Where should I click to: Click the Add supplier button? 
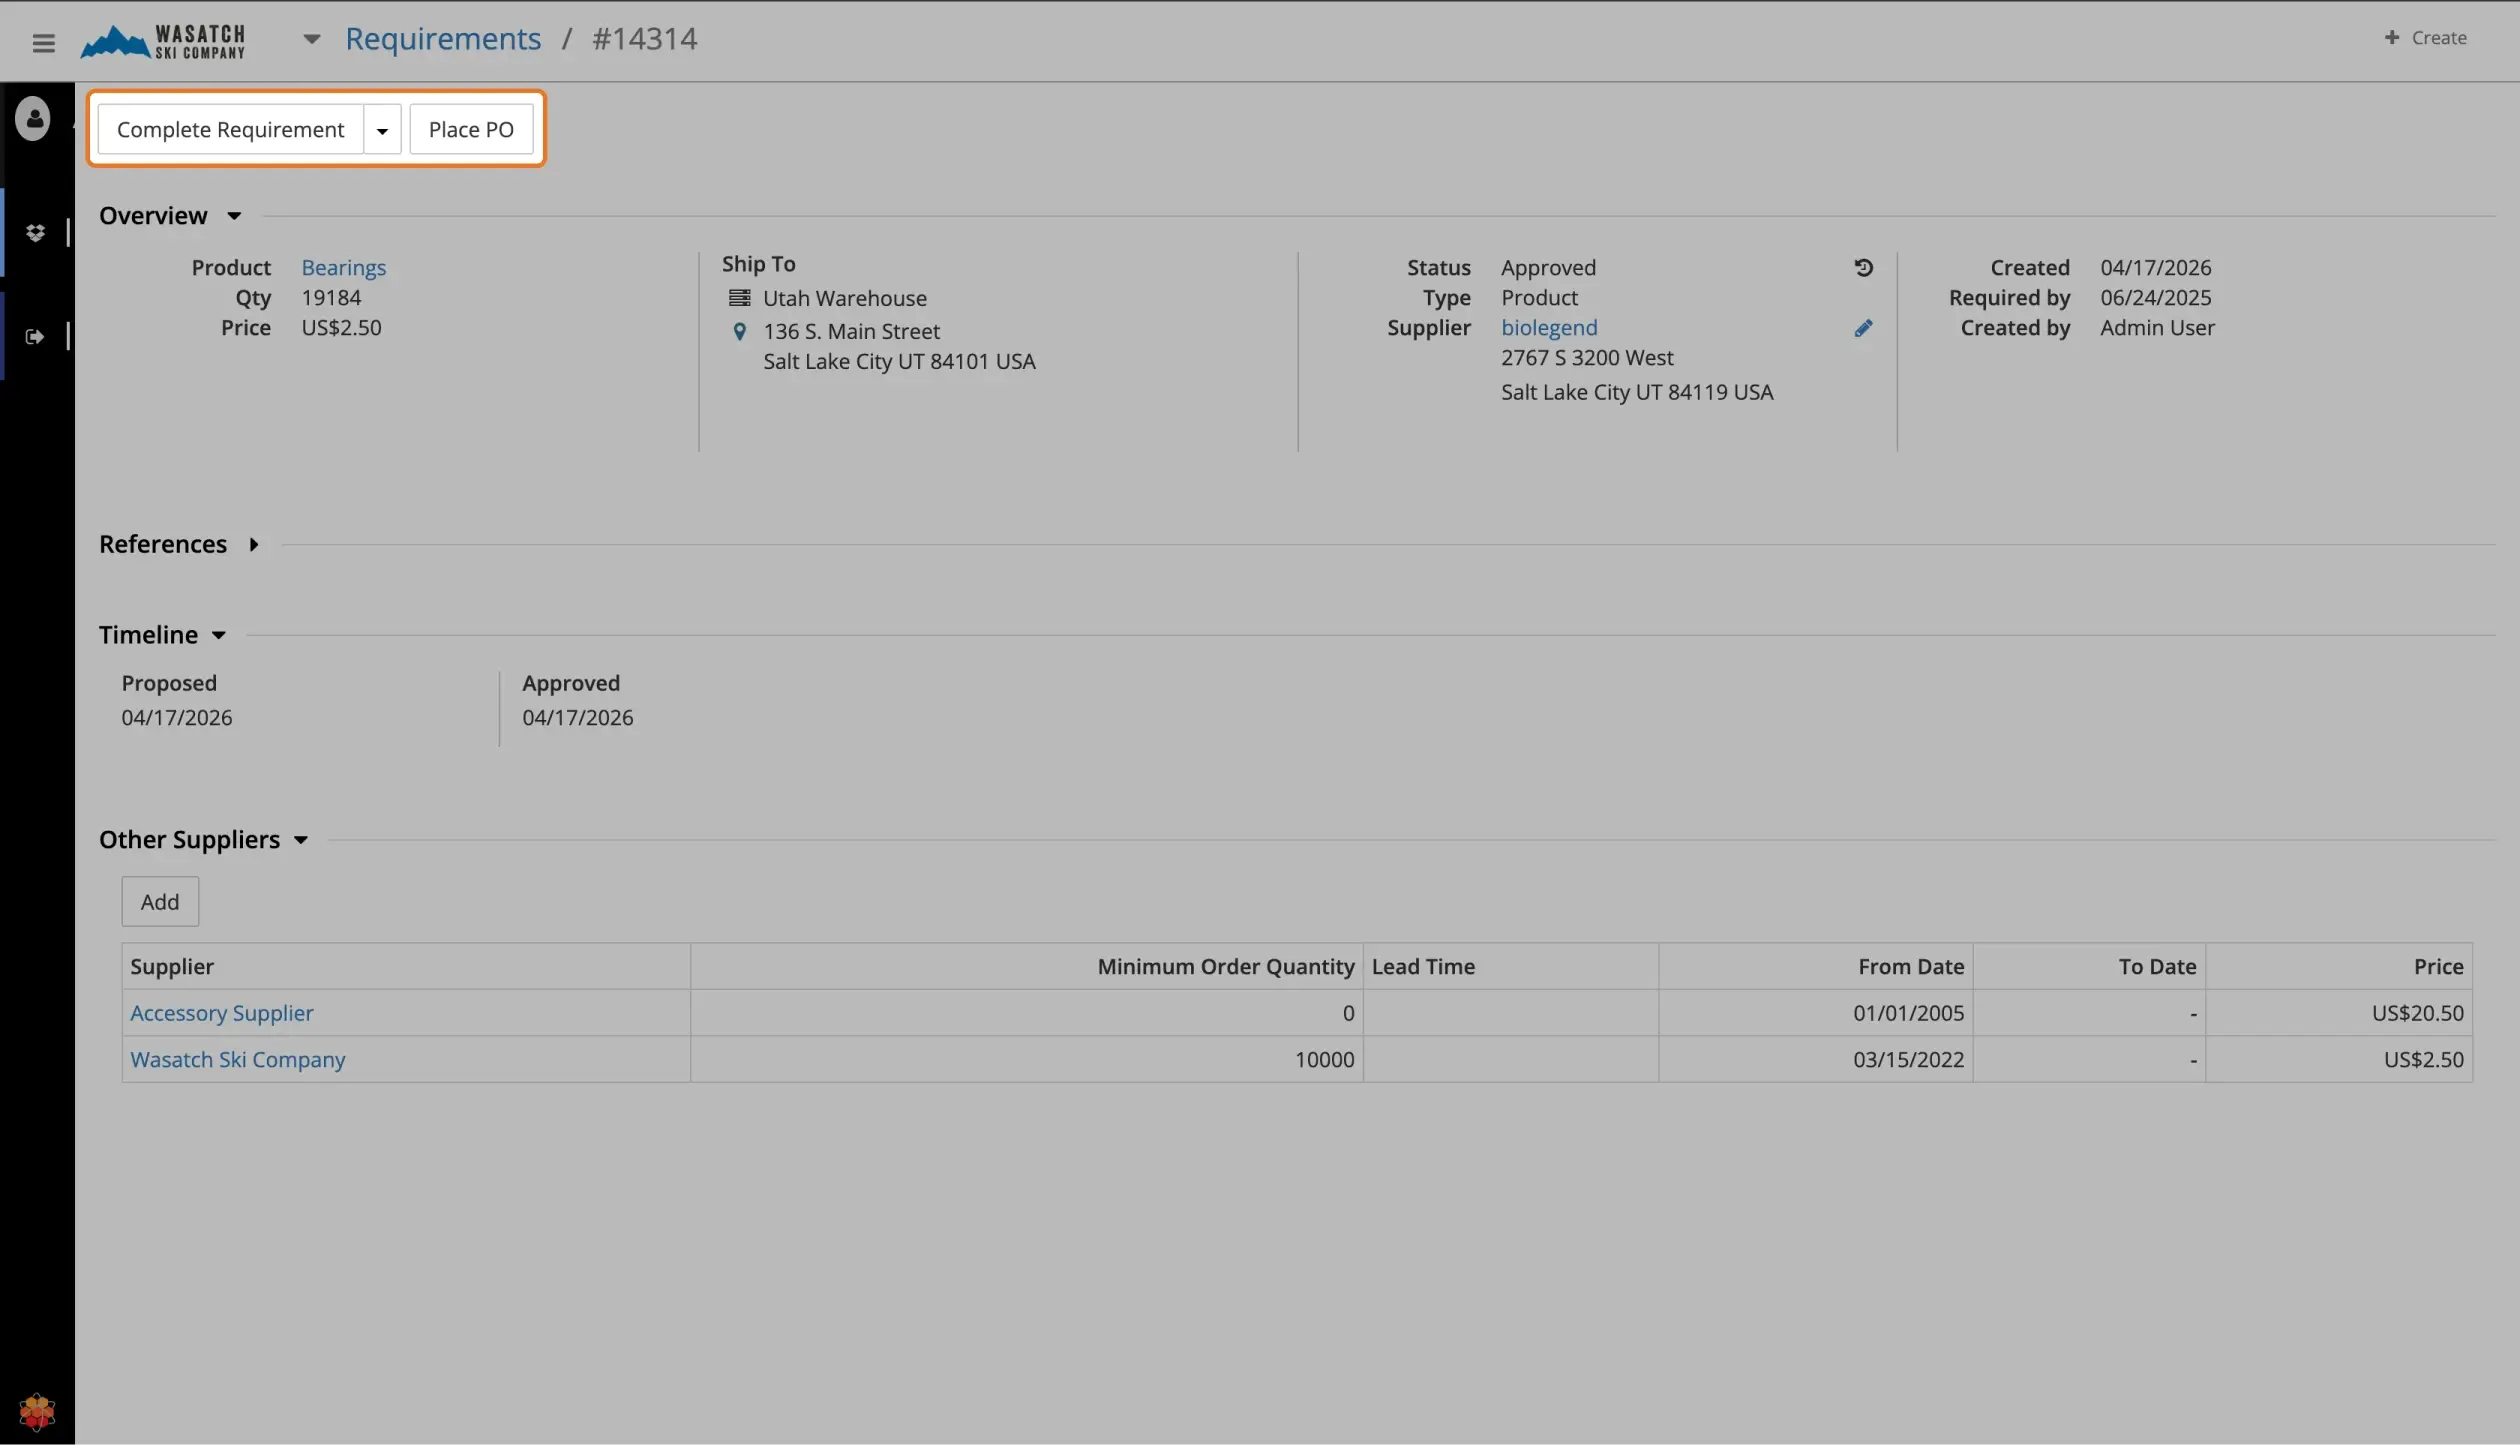(160, 902)
